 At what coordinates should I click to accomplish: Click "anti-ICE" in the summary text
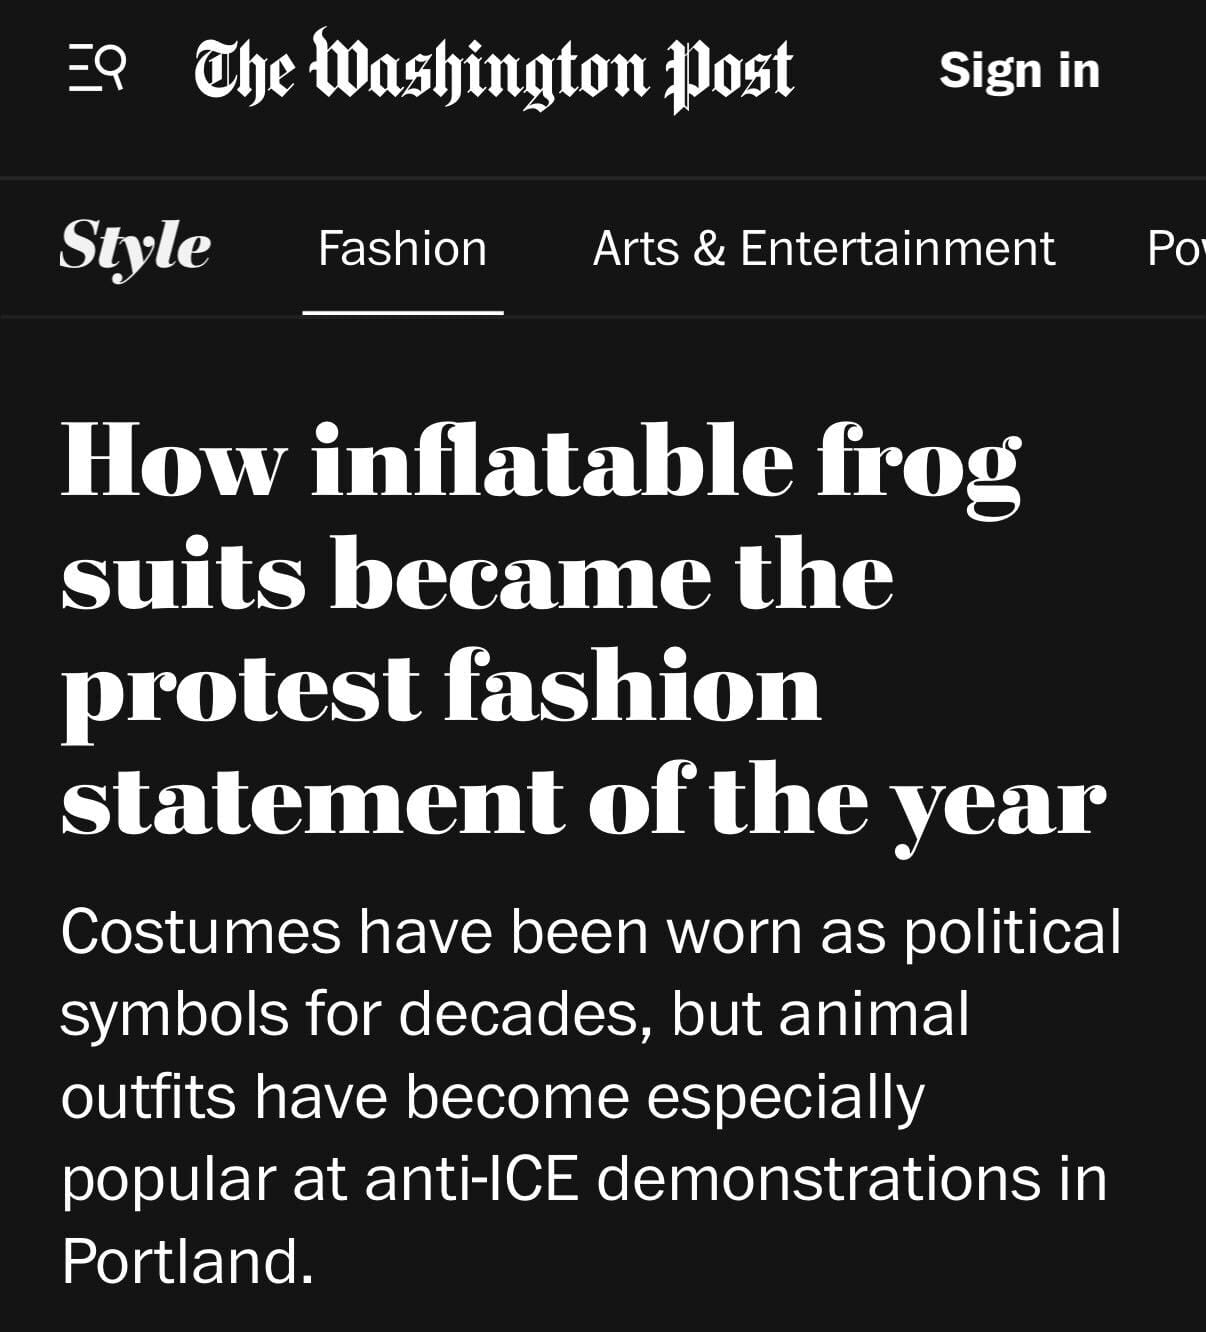(x=471, y=1178)
